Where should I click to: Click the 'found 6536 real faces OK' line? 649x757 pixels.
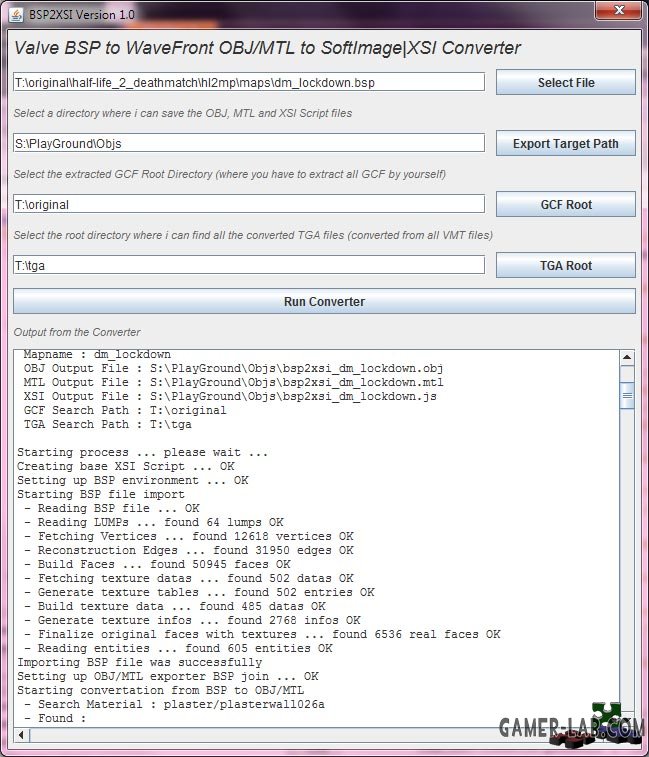[x=262, y=634]
